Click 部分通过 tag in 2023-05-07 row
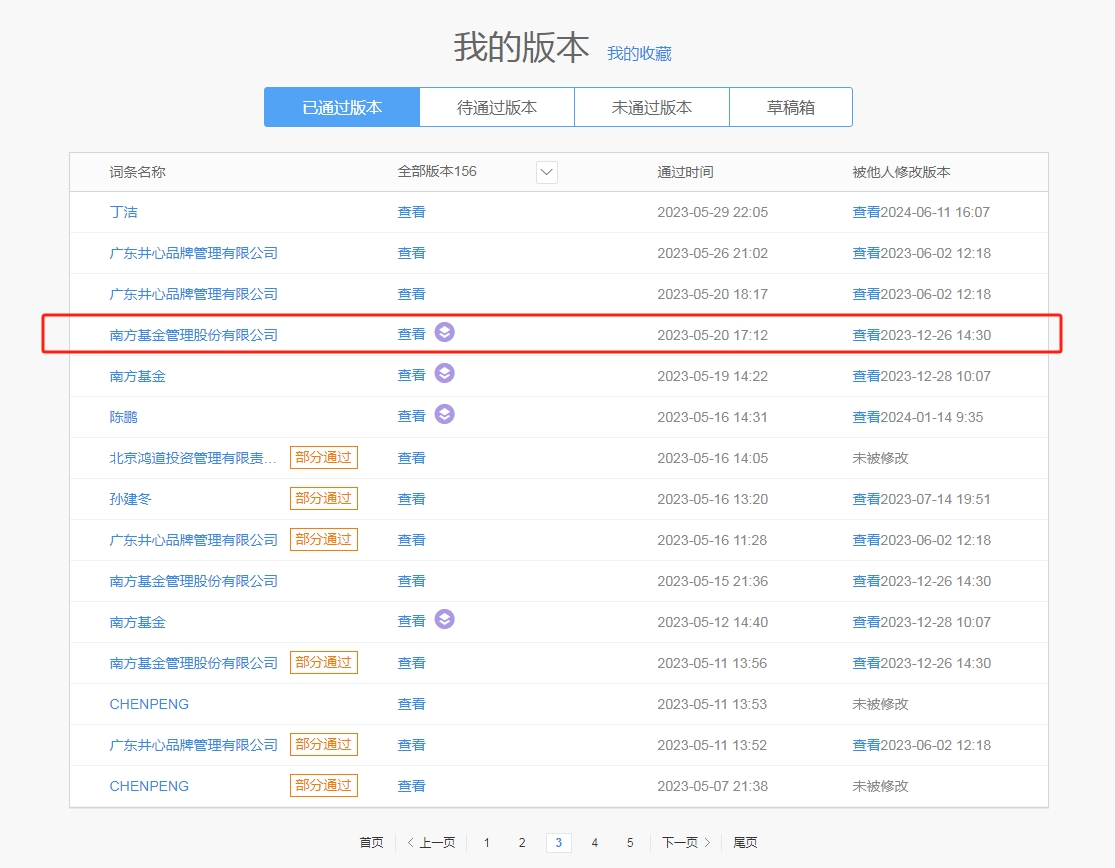Viewport: 1115px width, 868px height. click(x=324, y=786)
